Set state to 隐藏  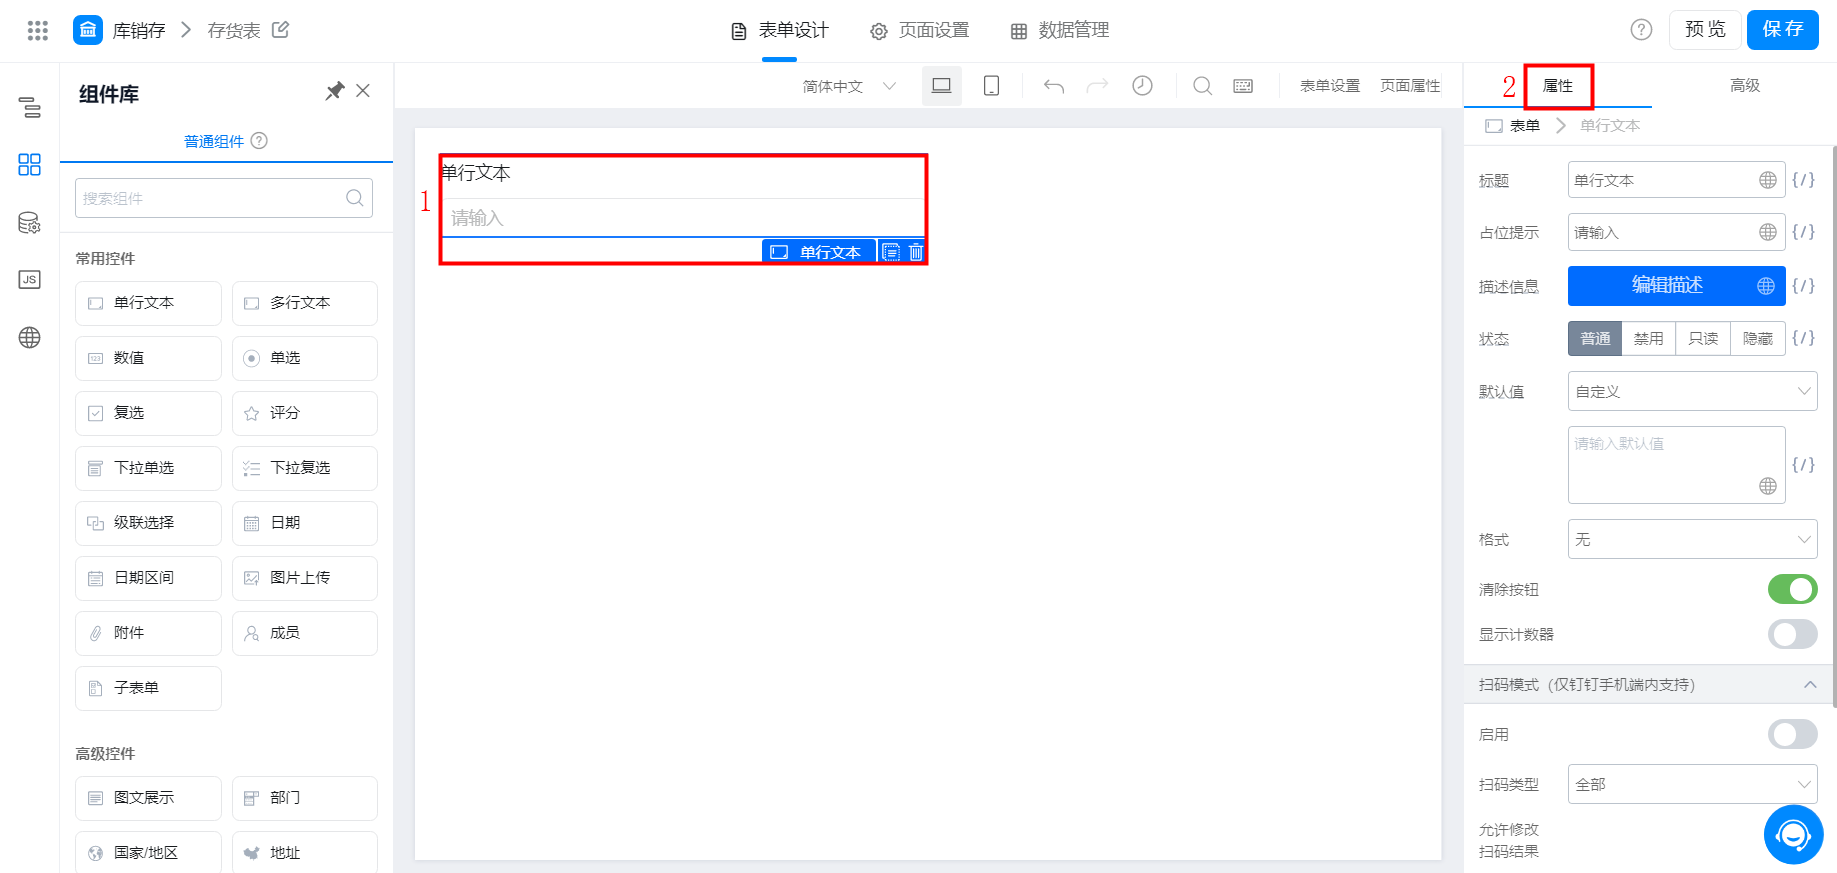click(1757, 338)
